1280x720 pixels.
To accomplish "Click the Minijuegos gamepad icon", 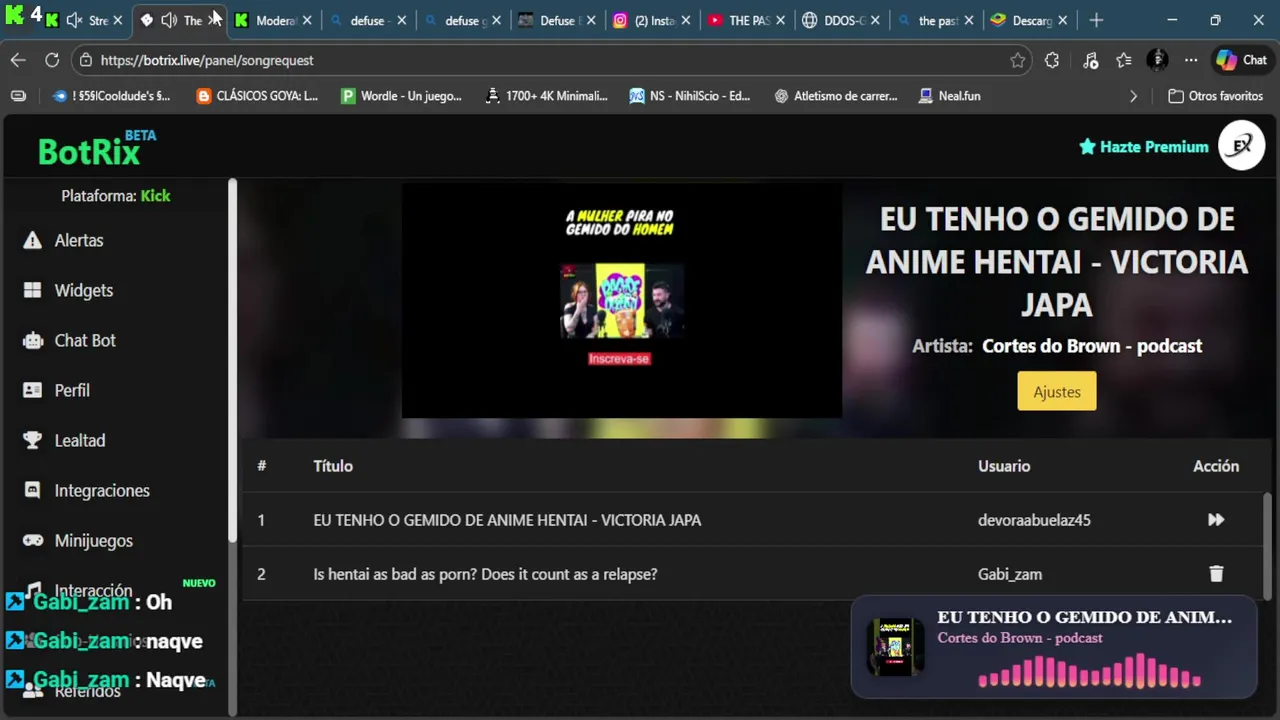I will click(33, 540).
